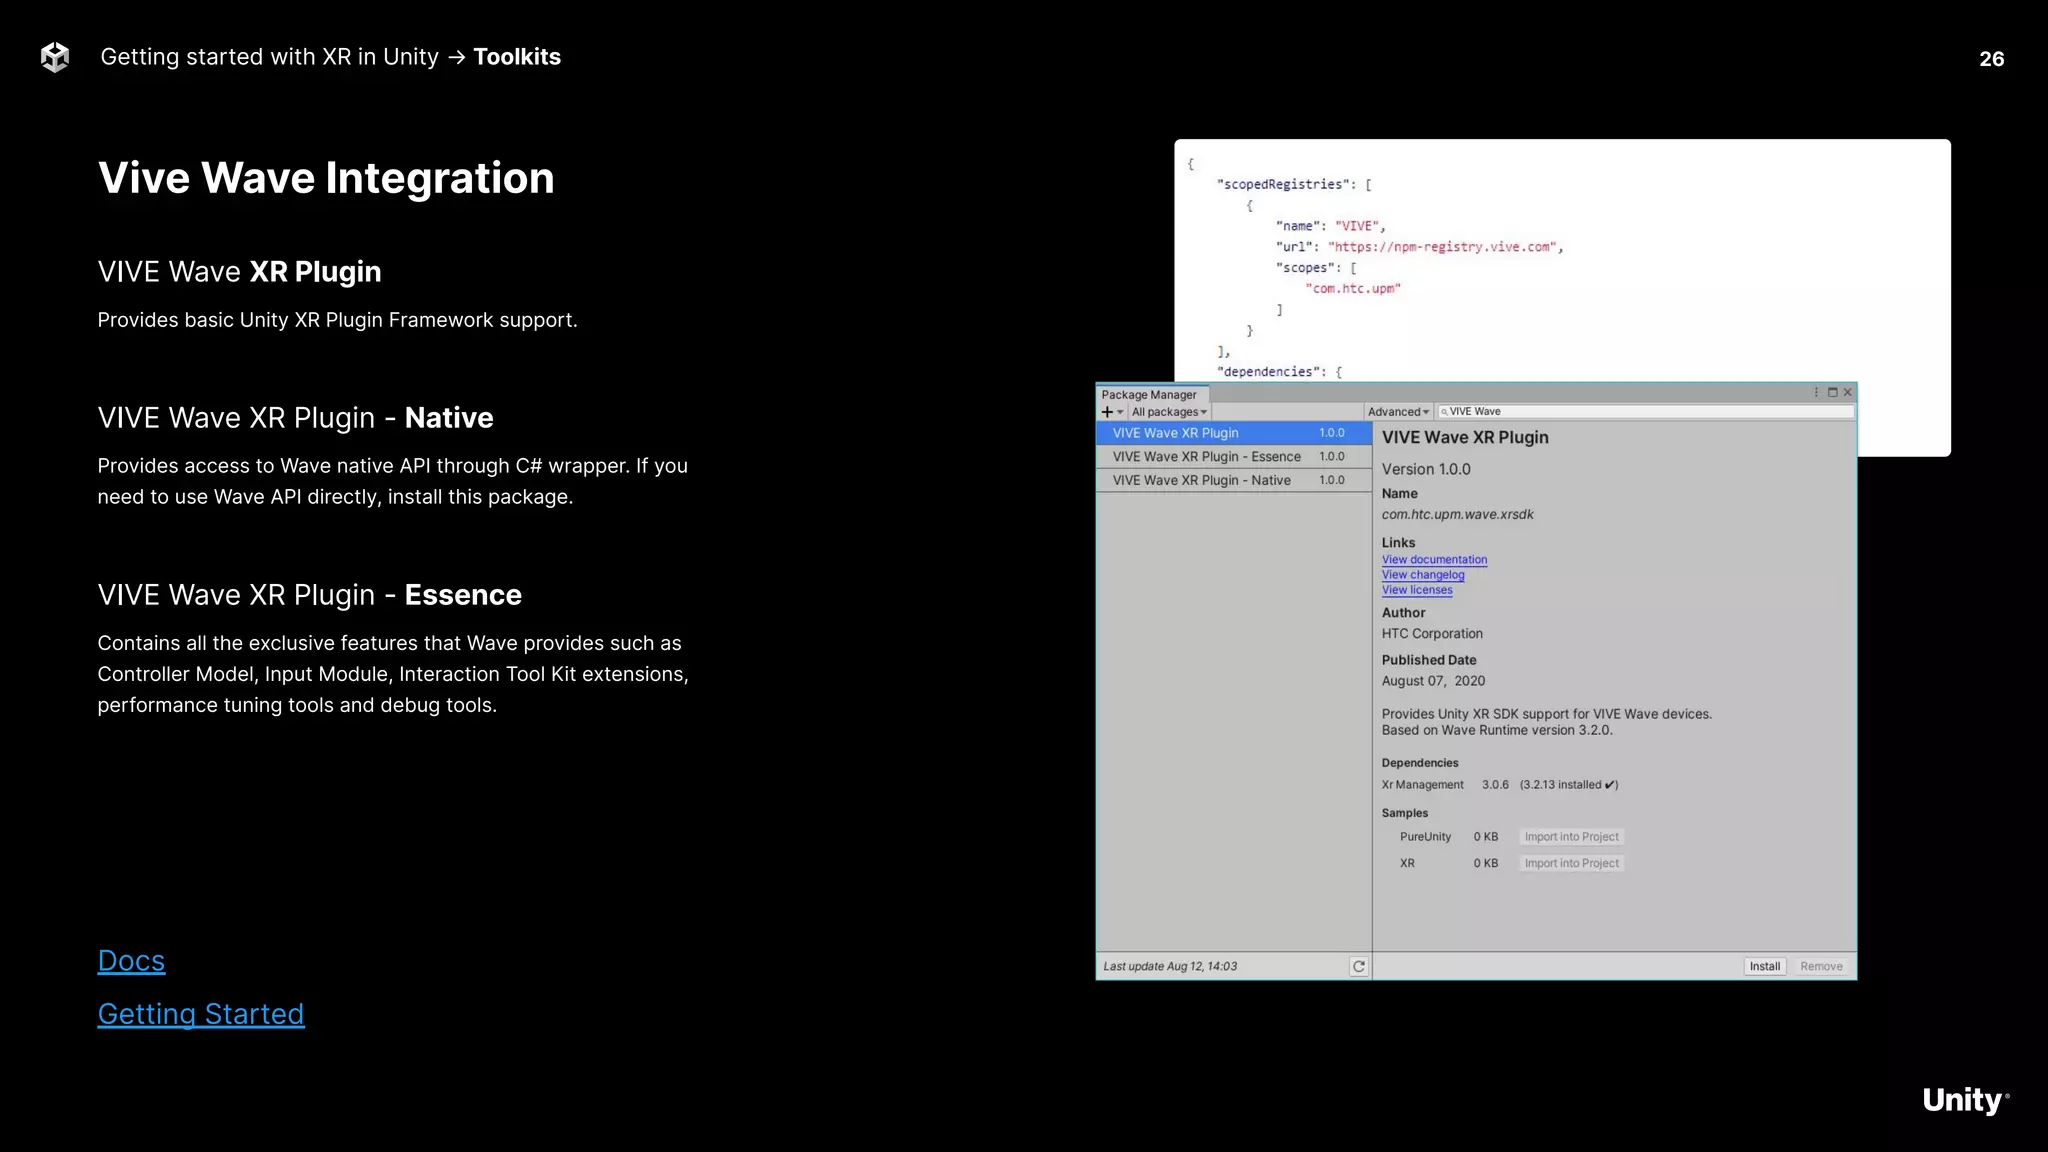This screenshot has width=2048, height=1152.
Task: Click the "Vive Wave Integration" heading
Action: (x=326, y=178)
